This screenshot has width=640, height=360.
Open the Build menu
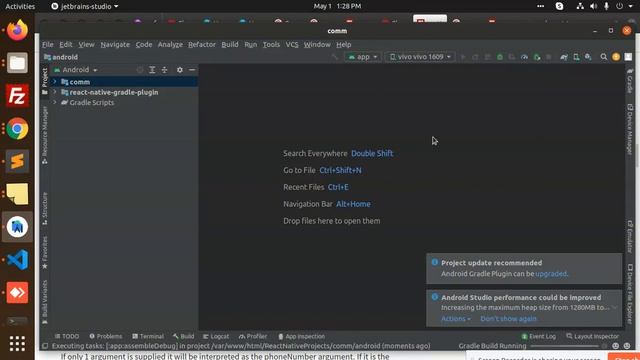[x=230, y=44]
